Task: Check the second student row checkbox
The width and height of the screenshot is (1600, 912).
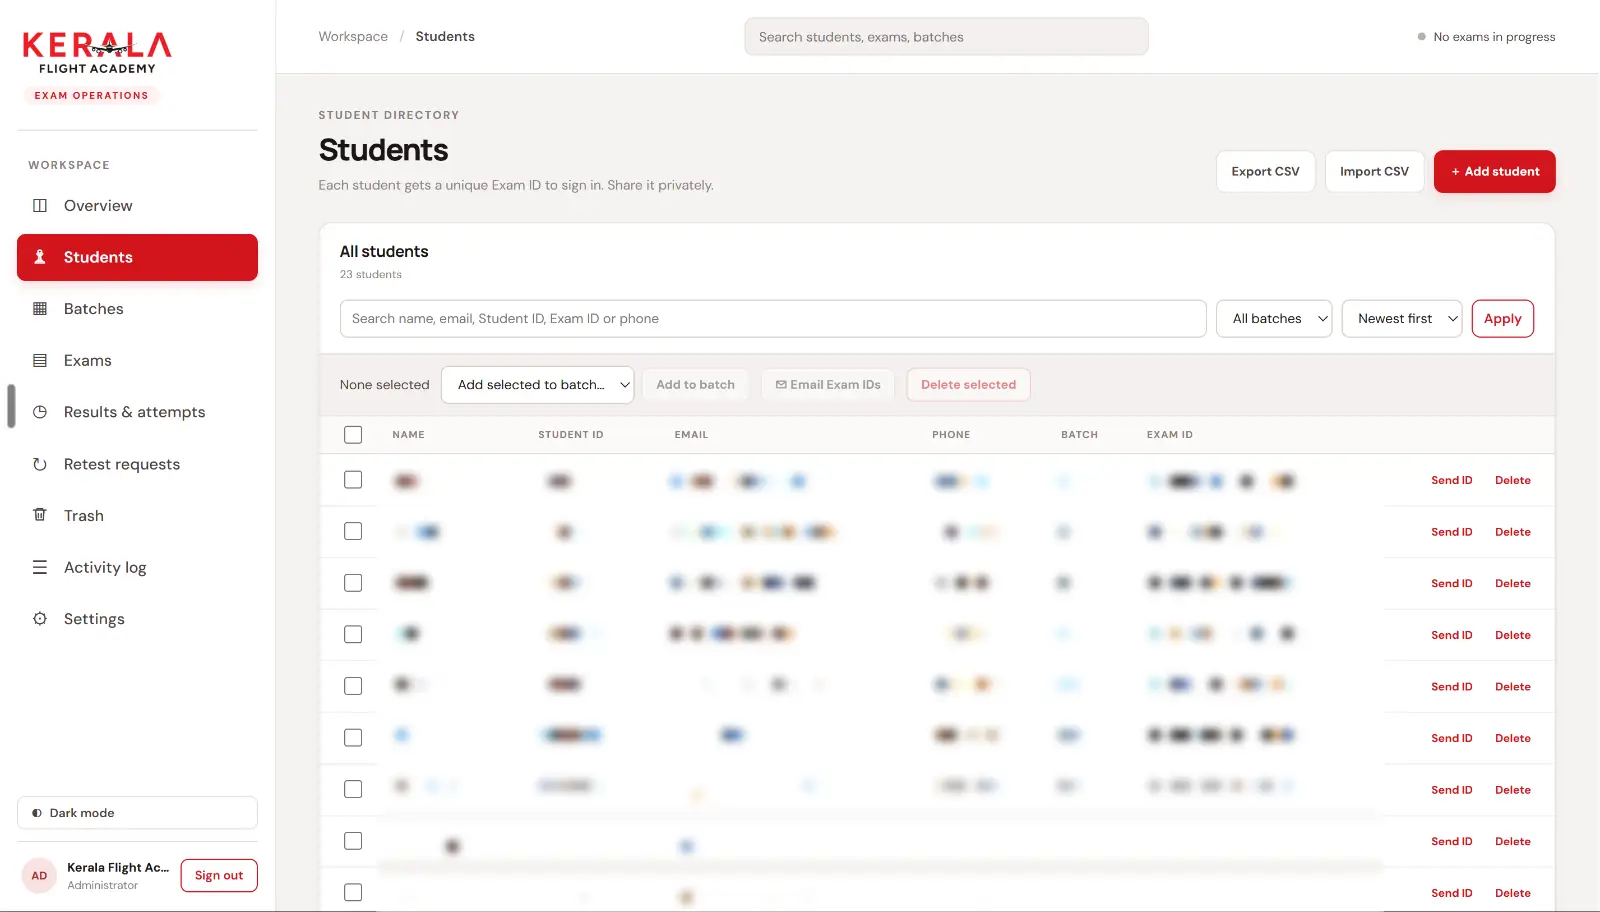Action: 353,531
